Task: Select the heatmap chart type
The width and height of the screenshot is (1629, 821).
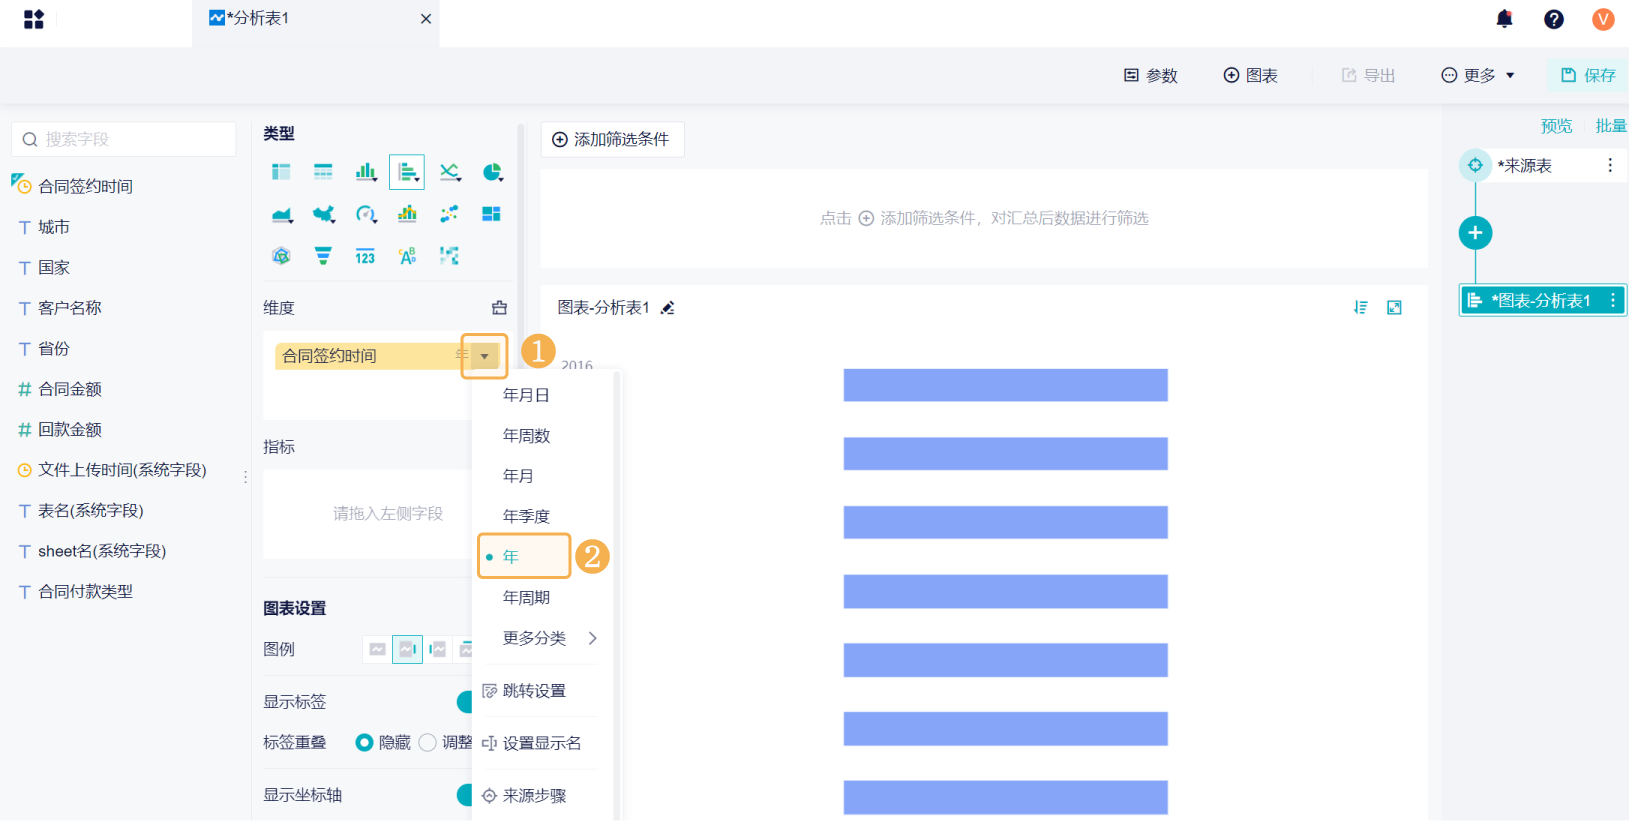Action: (449, 256)
